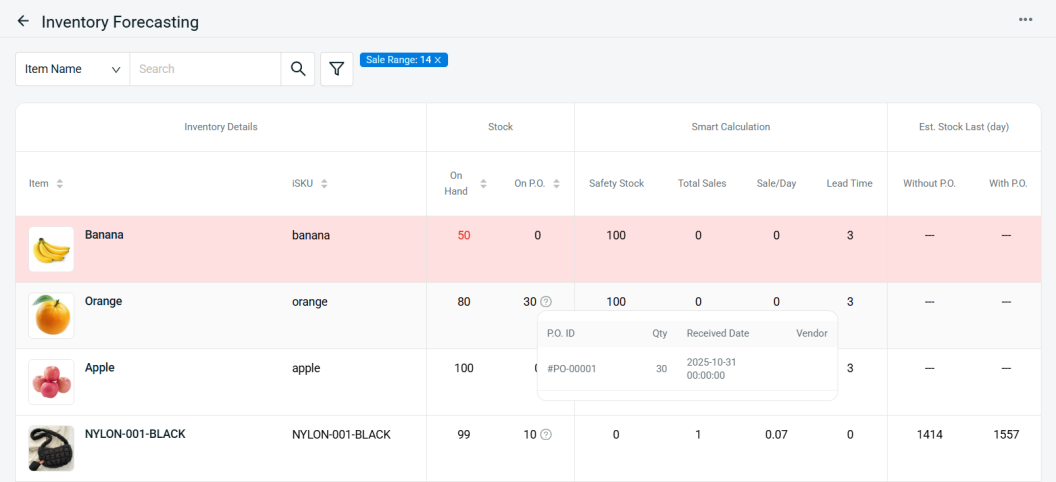Click the NYLON-001-BLACK On P.O. info icon
The image size is (1056, 482).
click(546, 435)
